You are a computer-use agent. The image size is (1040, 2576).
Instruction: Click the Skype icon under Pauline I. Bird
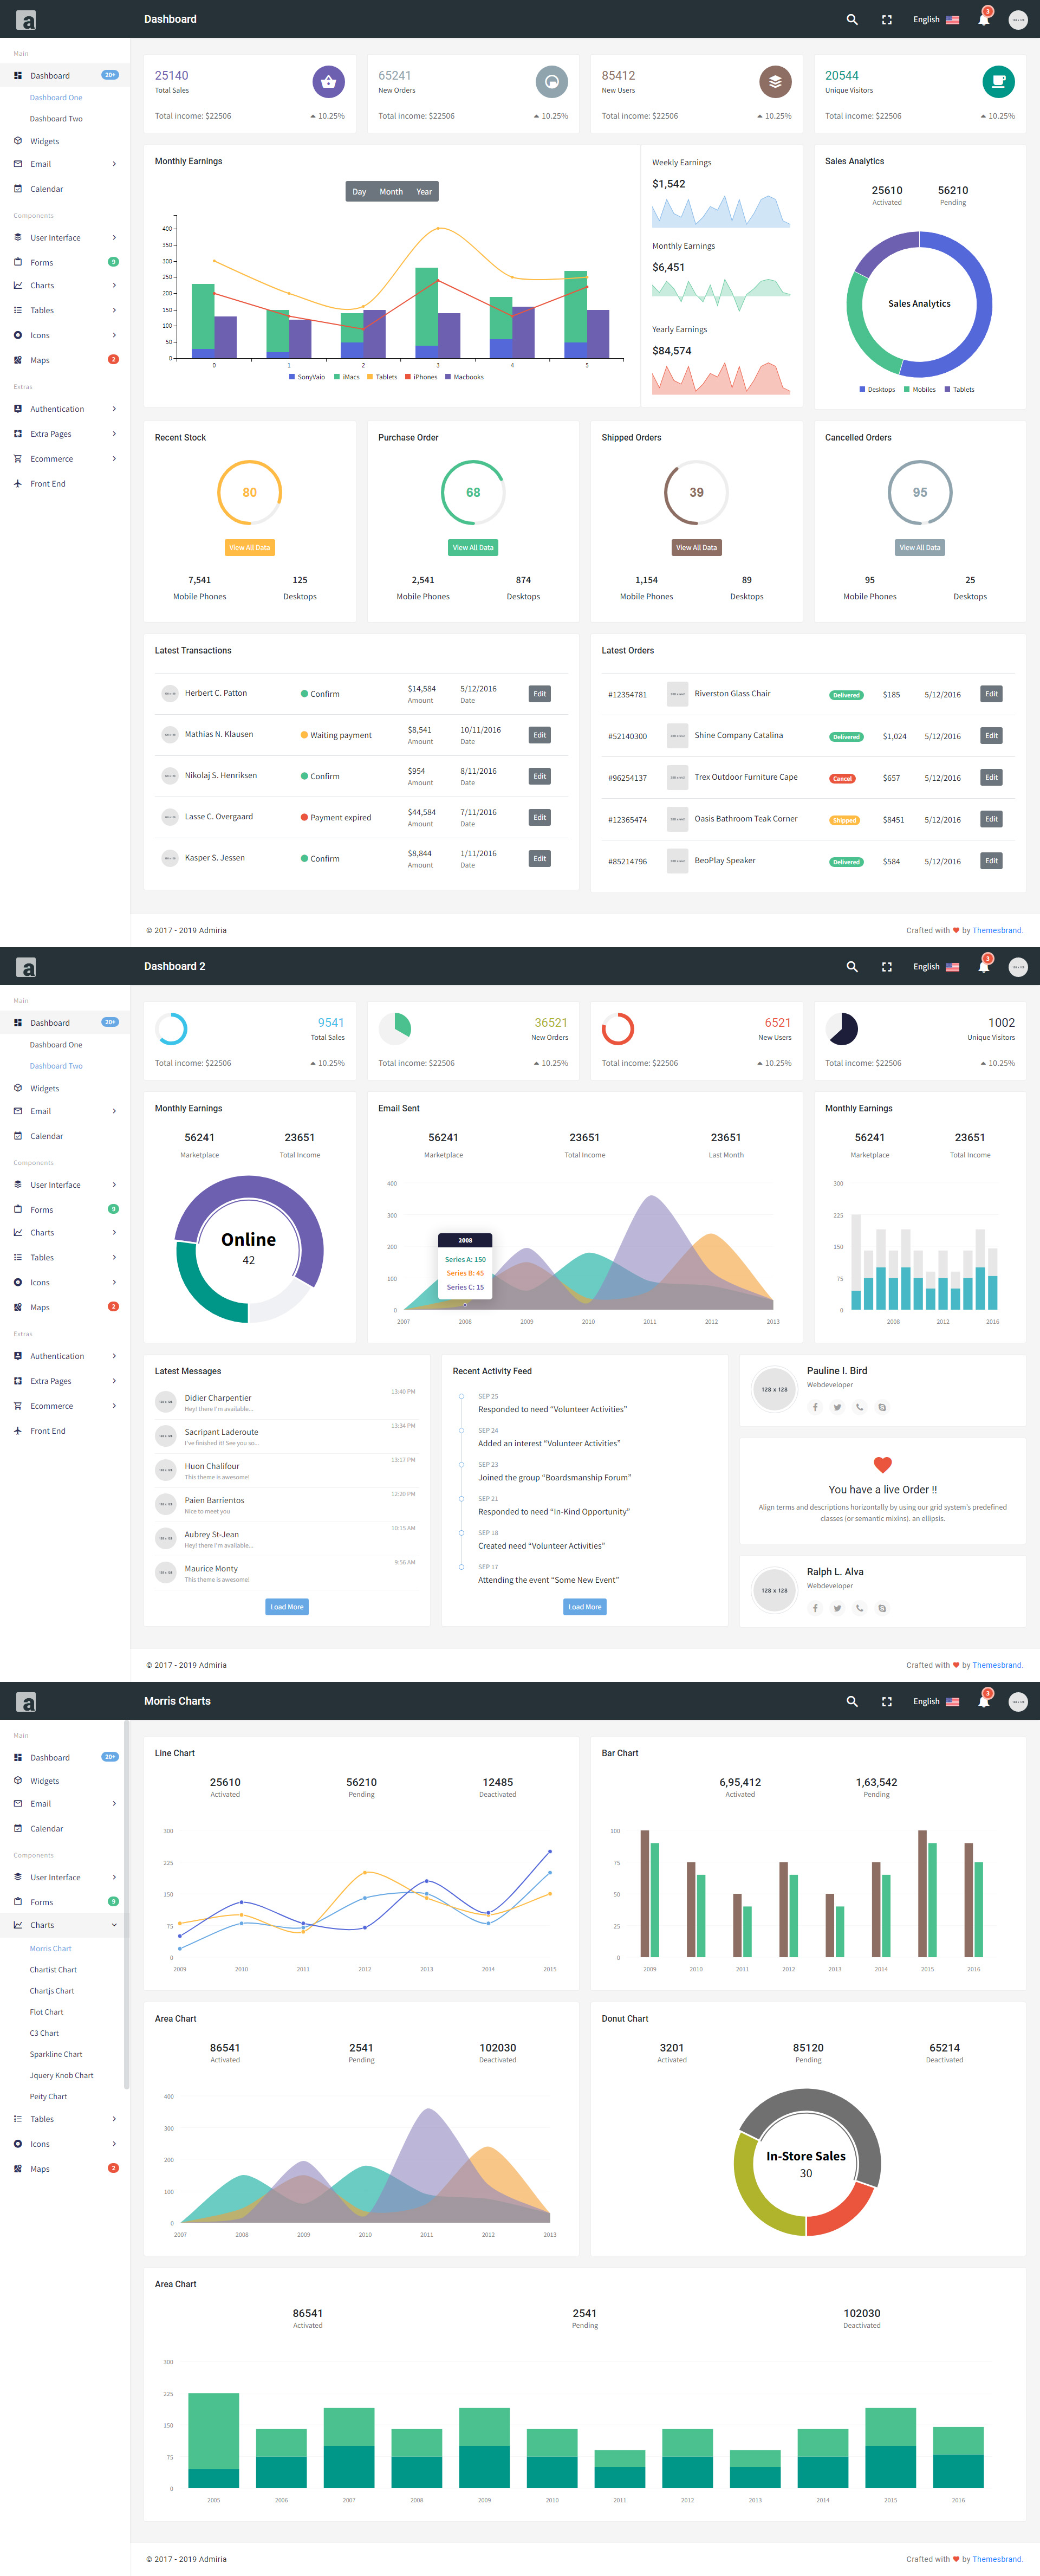[882, 1407]
